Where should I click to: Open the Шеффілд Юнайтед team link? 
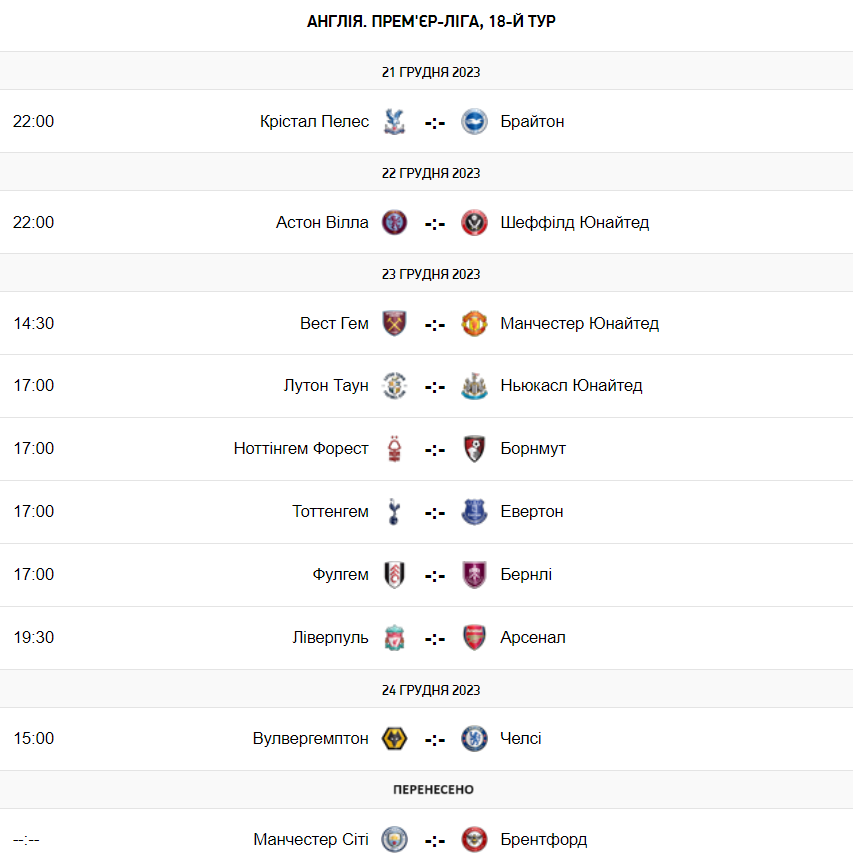(575, 223)
